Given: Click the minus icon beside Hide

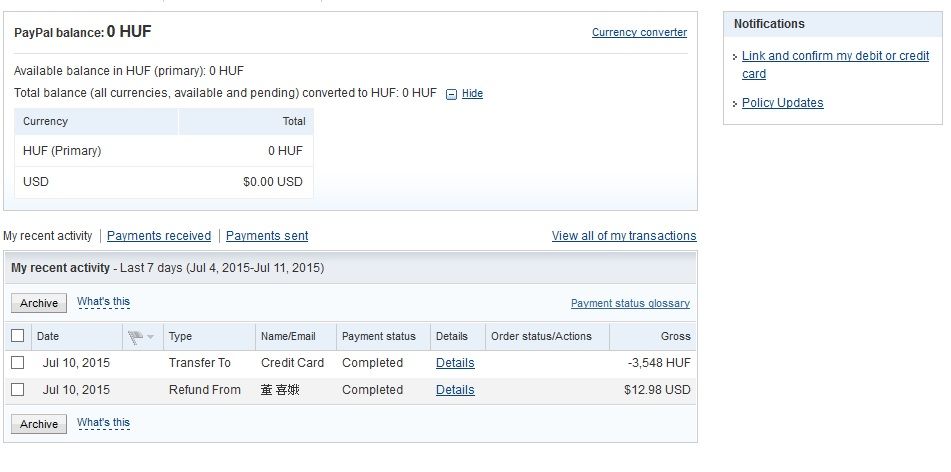Looking at the screenshot, I should (451, 94).
